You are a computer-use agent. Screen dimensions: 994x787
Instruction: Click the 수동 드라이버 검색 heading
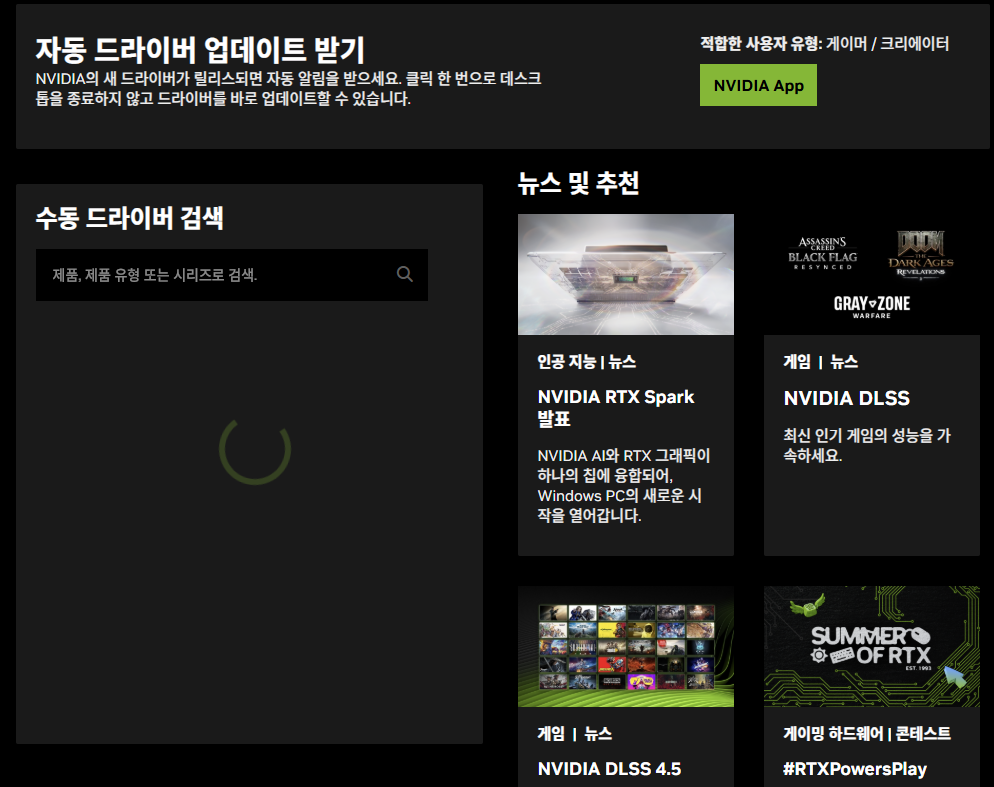129,218
